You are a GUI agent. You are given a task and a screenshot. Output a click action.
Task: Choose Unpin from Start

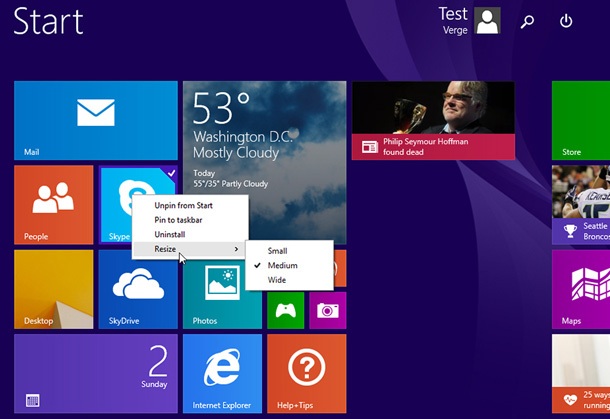183,205
